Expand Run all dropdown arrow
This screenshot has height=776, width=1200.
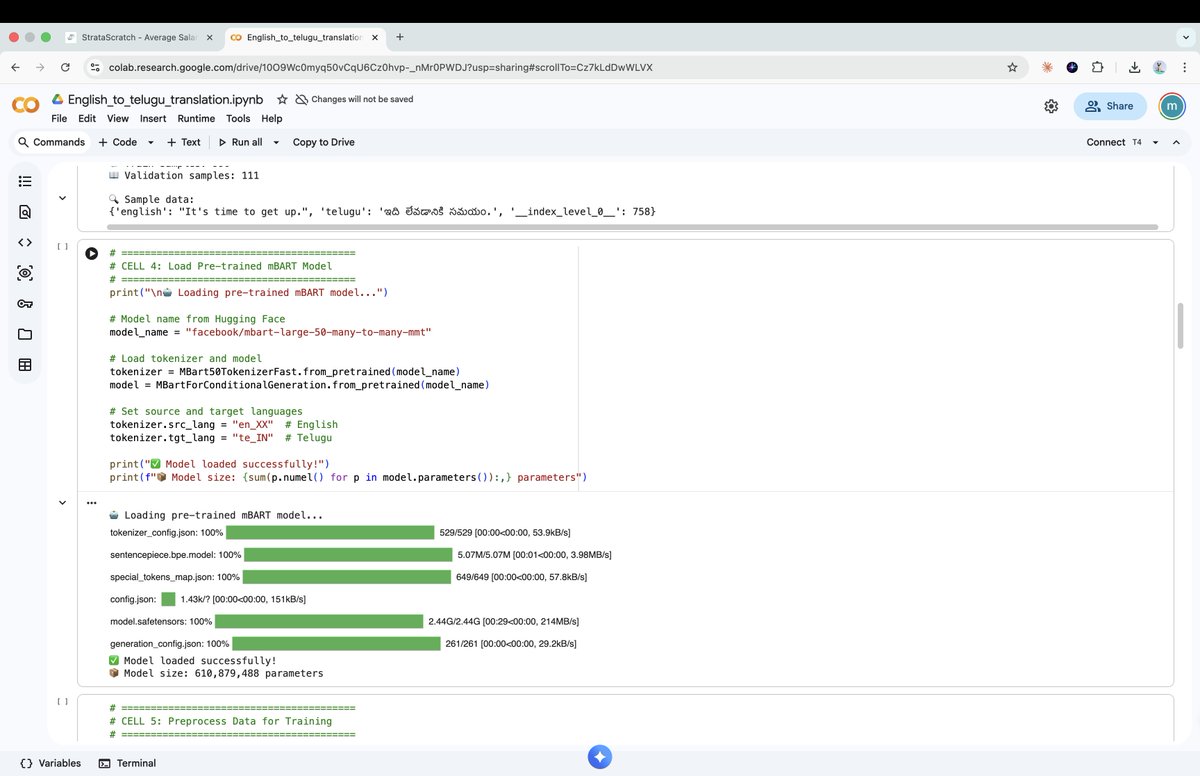(276, 142)
